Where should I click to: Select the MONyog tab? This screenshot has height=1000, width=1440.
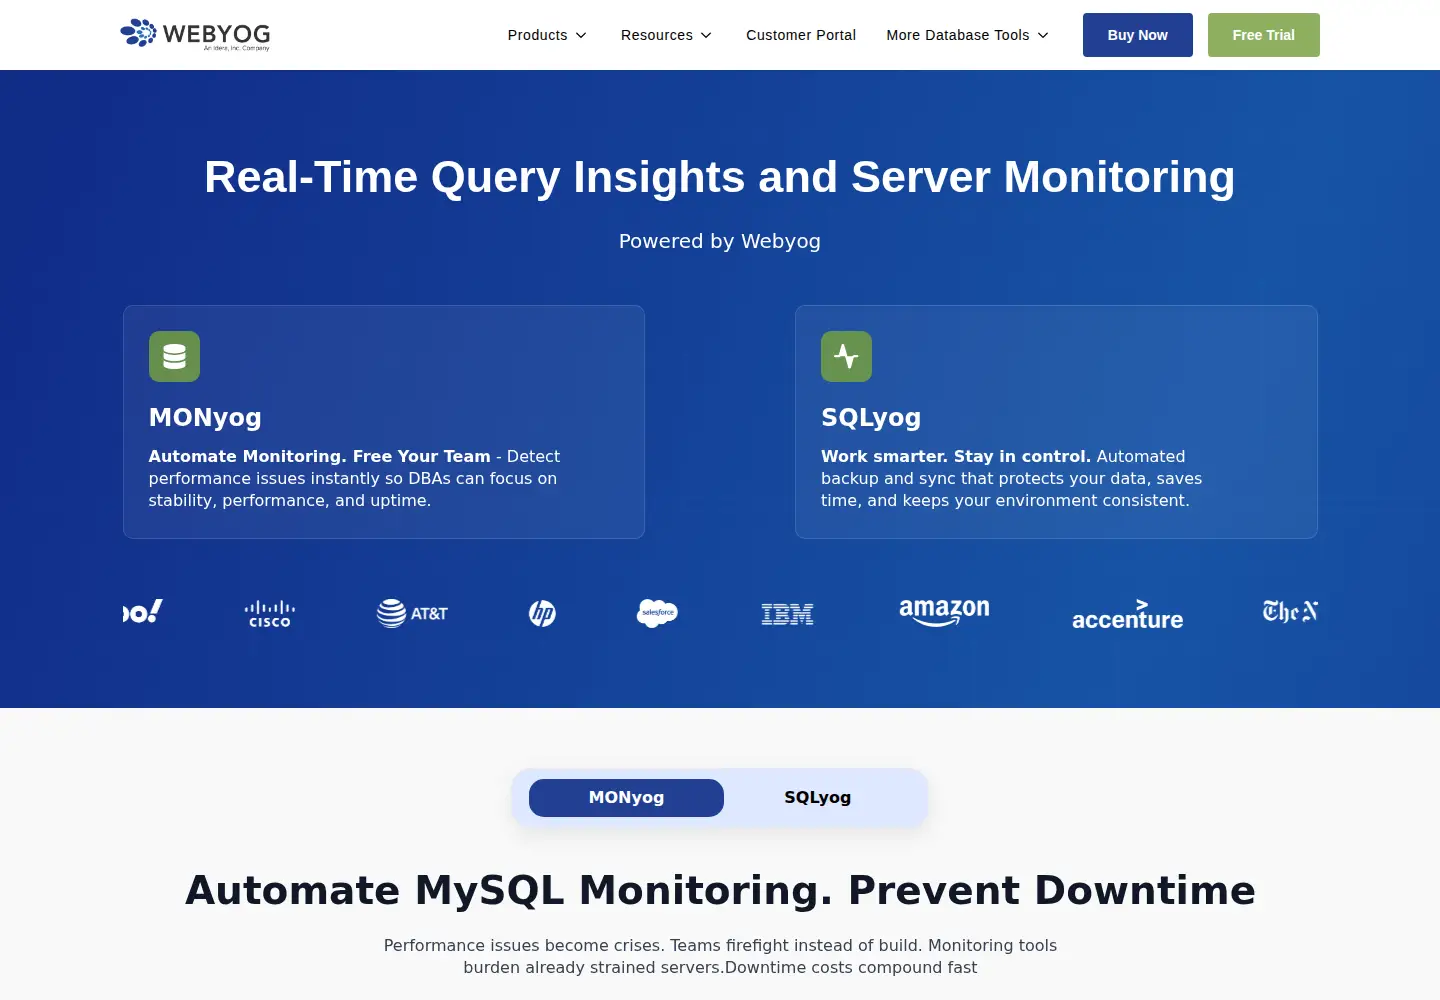pos(626,798)
